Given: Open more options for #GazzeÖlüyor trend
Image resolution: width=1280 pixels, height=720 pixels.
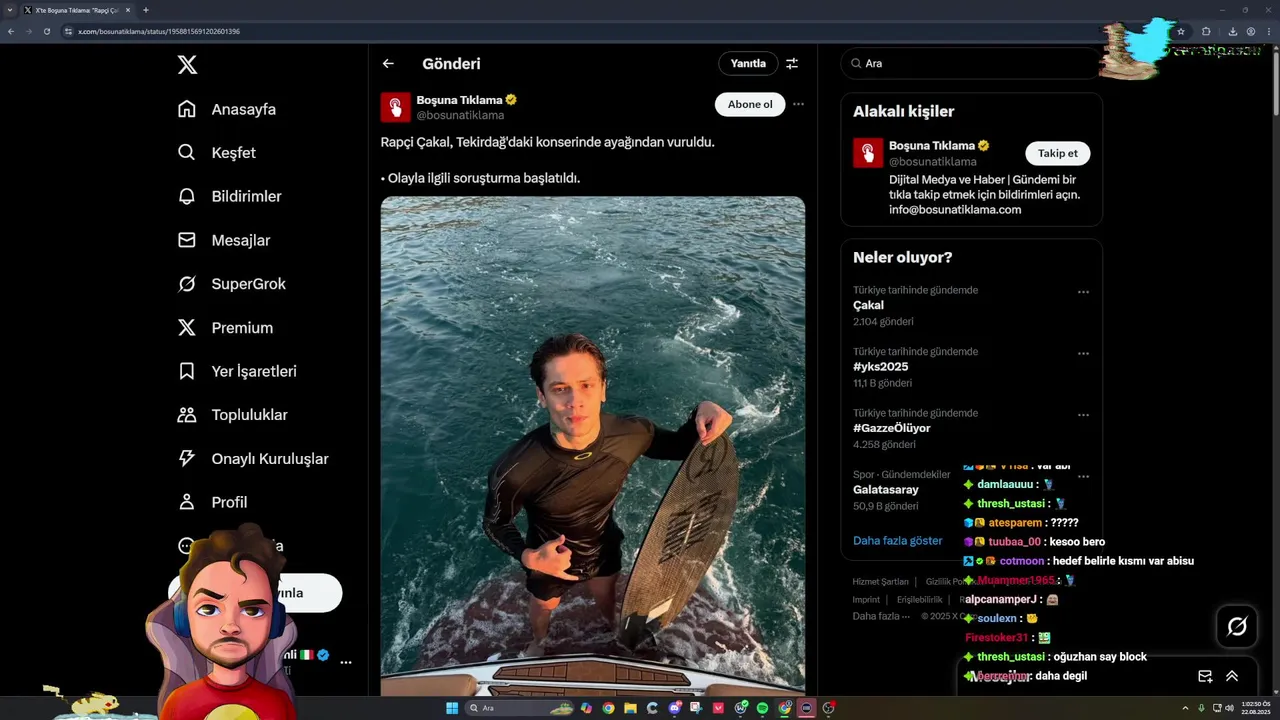Looking at the screenshot, I should coord(1083,414).
